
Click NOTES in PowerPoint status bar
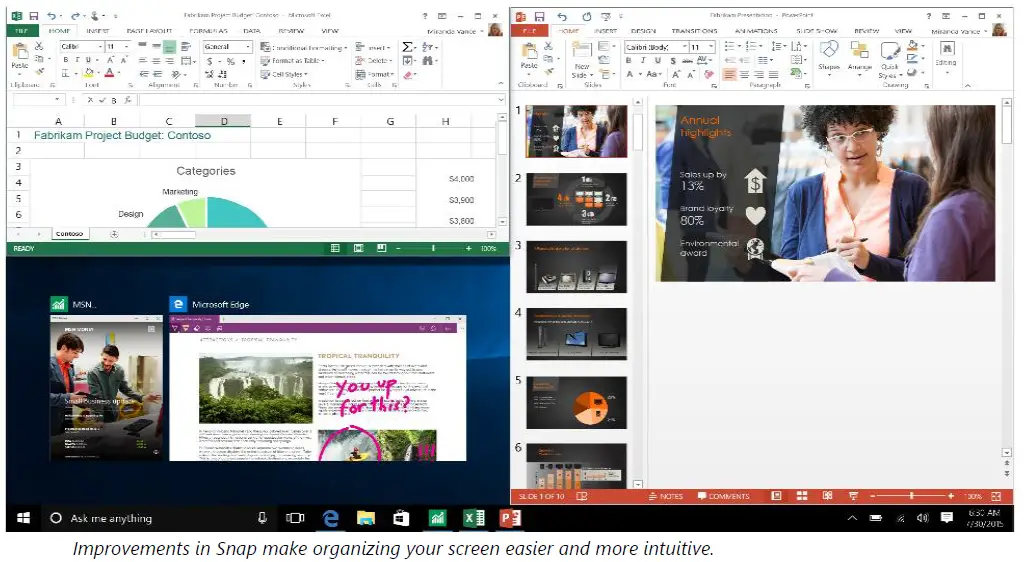[x=665, y=496]
